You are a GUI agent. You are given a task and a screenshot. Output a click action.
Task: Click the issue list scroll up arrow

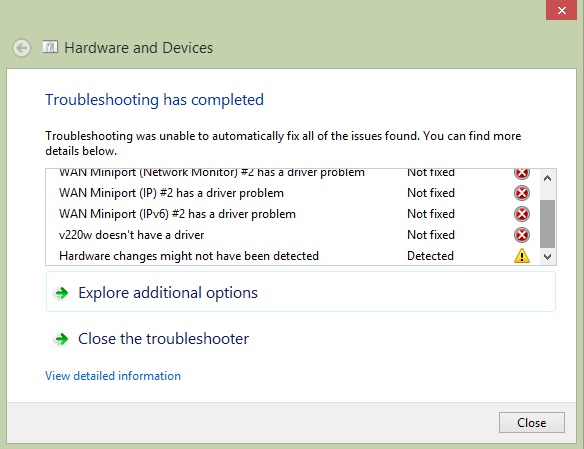tap(547, 178)
